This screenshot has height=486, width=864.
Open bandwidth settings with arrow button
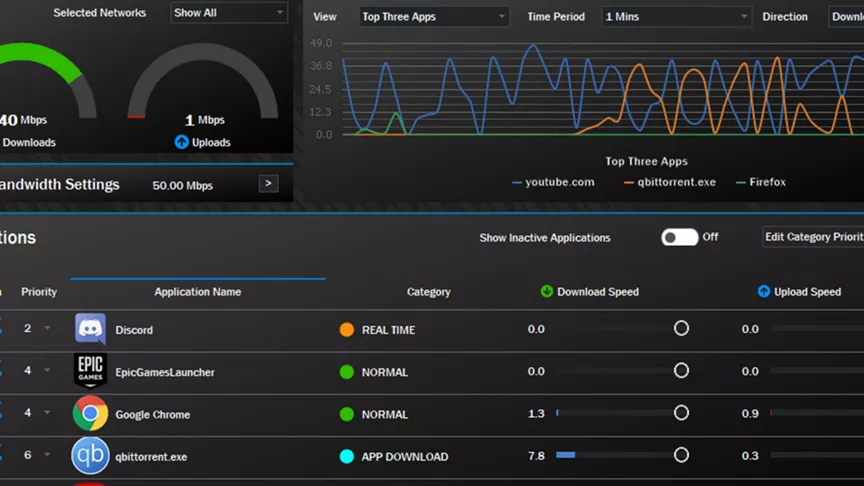pyautogui.click(x=268, y=184)
